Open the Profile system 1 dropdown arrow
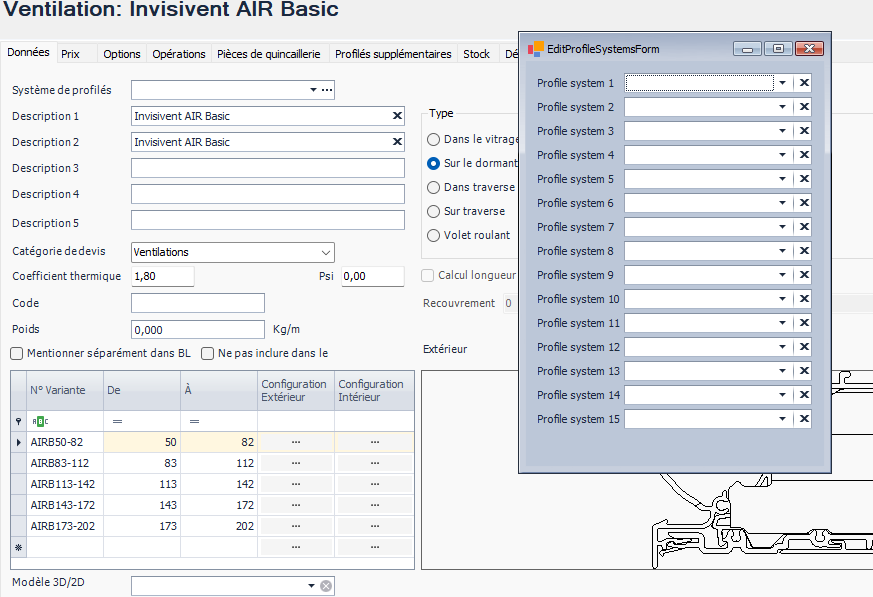The image size is (873, 597). 782,83
